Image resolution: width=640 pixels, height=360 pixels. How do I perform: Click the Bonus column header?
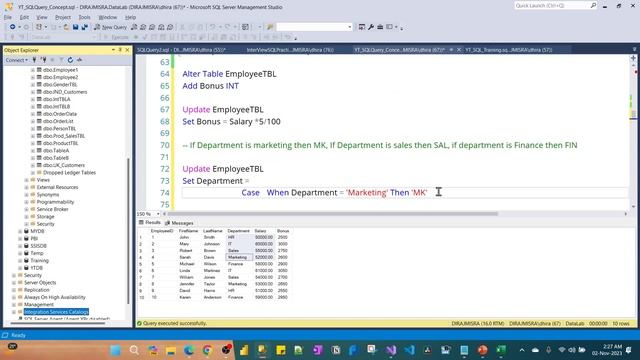tap(283, 231)
